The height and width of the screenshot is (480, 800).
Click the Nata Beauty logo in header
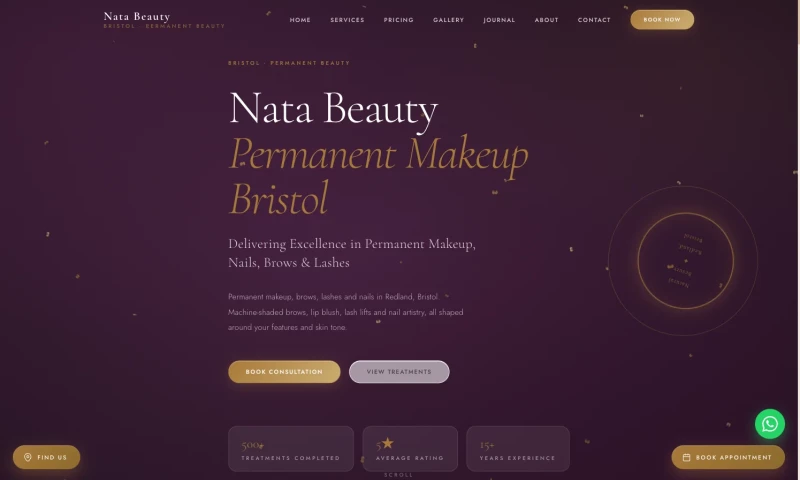[x=164, y=20]
